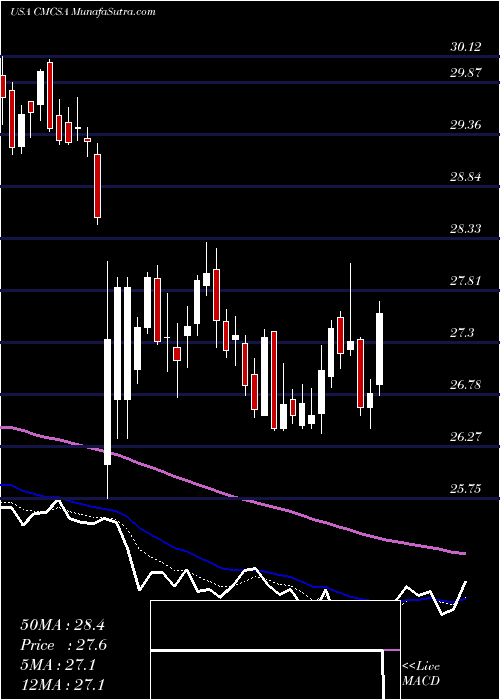Click the 28.84 price axis label

pyautogui.click(x=466, y=176)
